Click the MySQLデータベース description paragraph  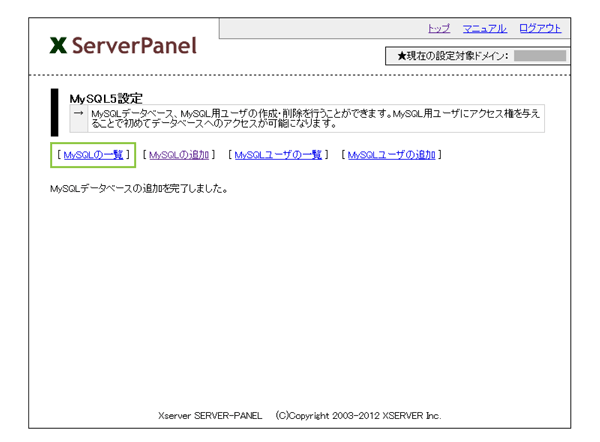315,119
